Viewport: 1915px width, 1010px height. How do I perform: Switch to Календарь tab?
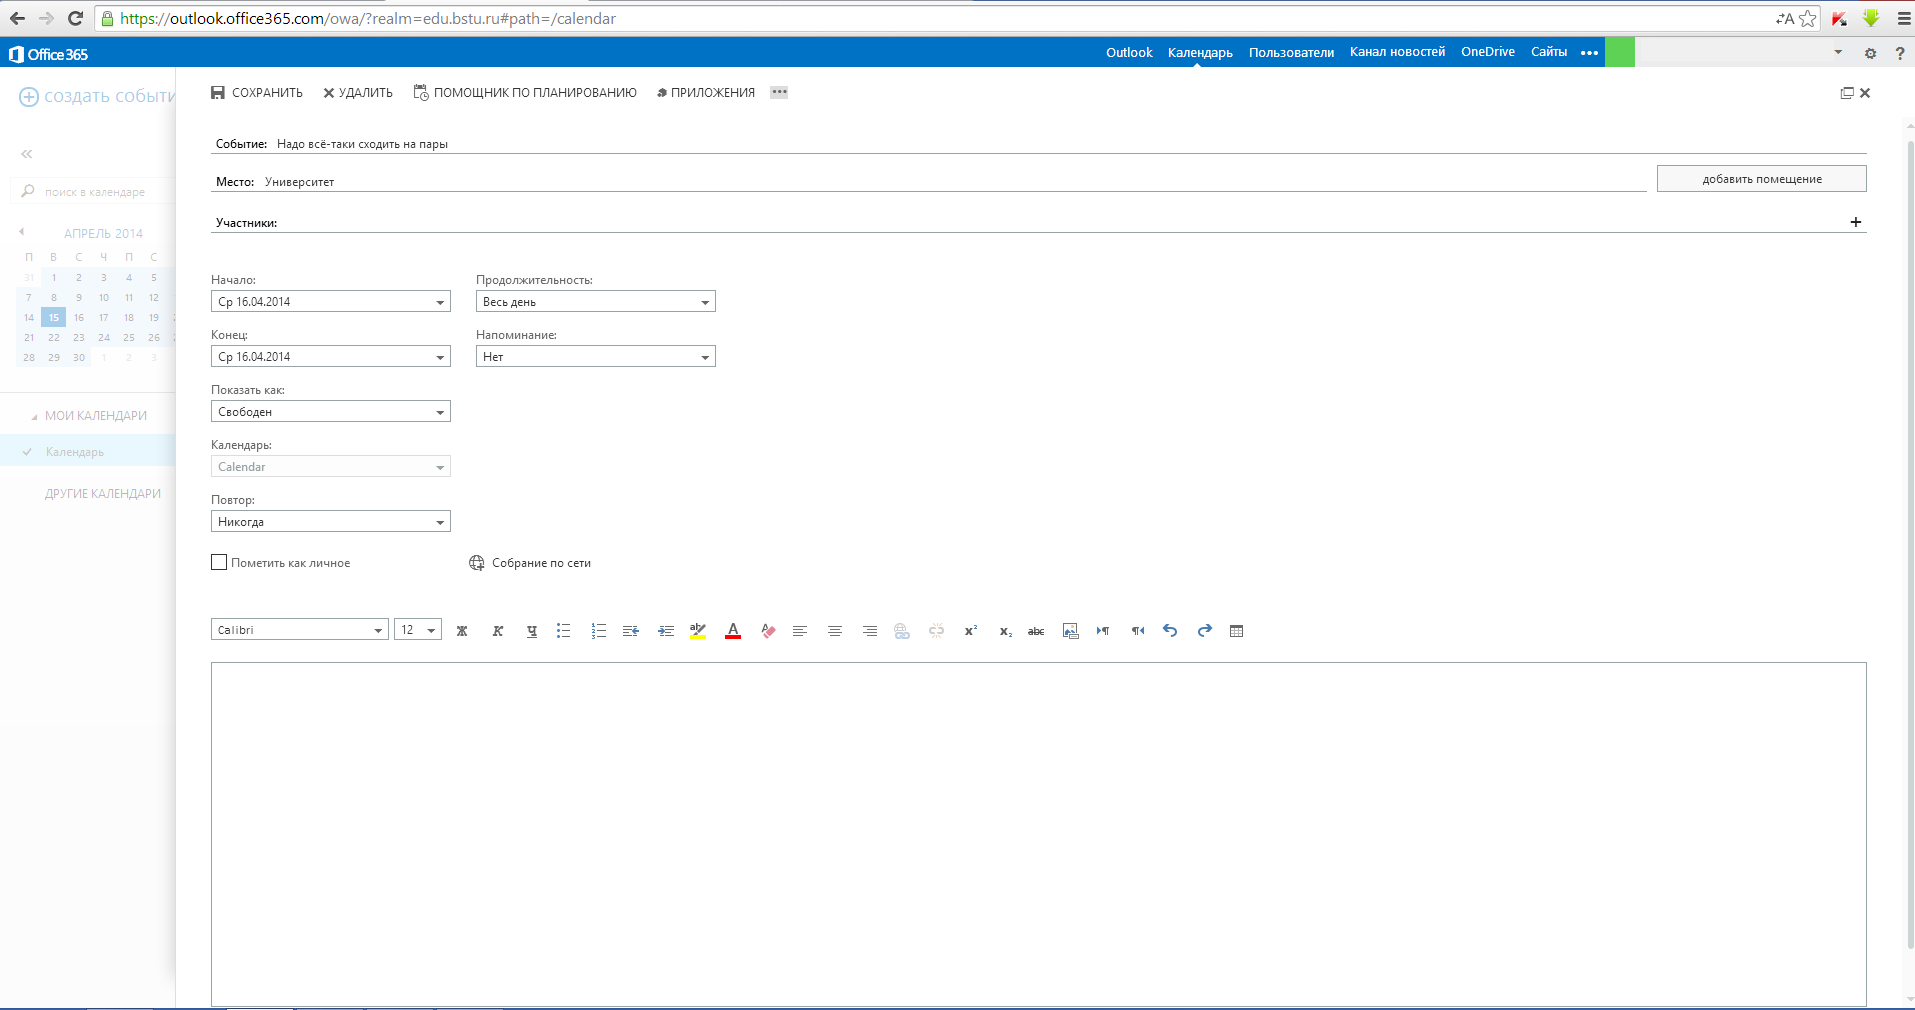point(1200,52)
